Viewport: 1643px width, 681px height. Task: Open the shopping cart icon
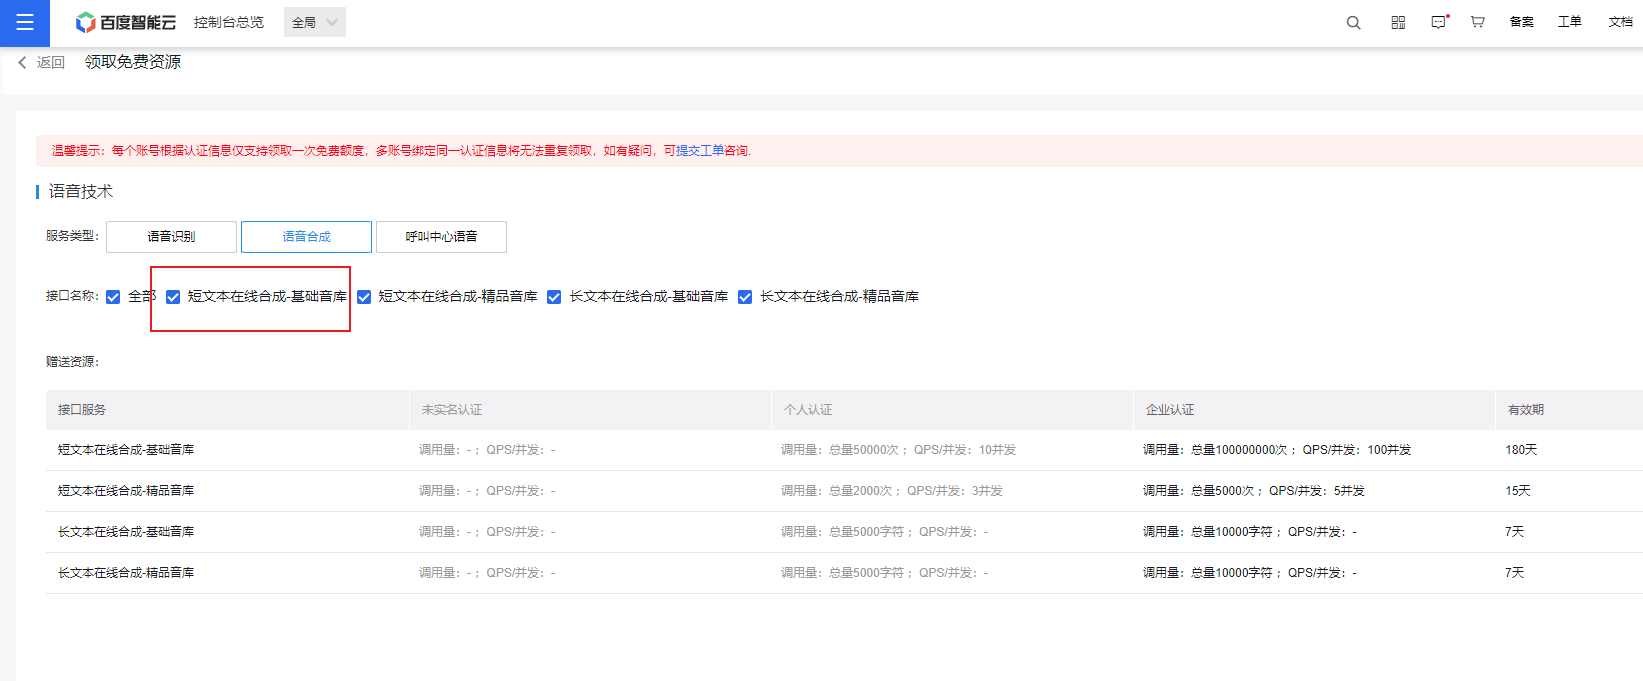pyautogui.click(x=1477, y=22)
